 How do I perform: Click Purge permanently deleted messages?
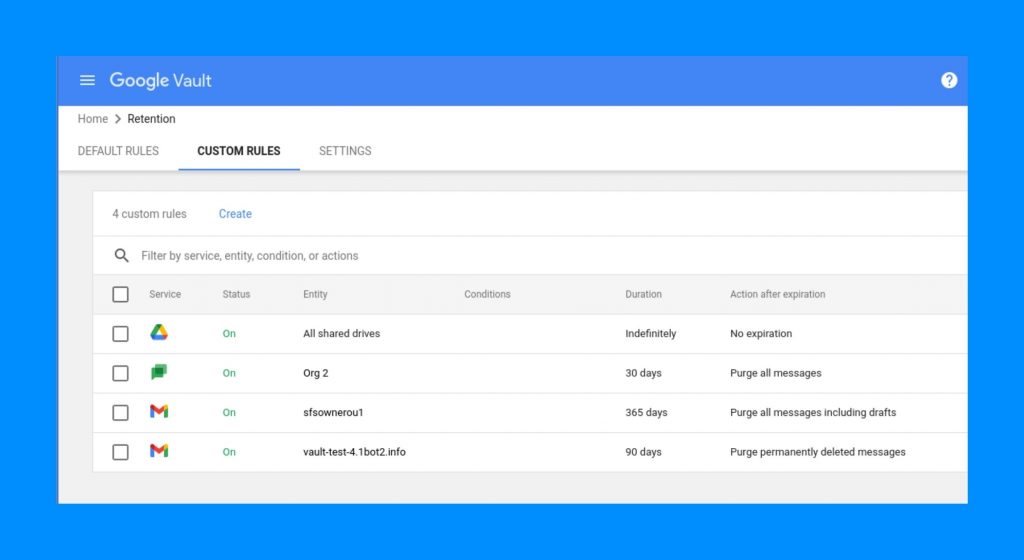tap(818, 452)
